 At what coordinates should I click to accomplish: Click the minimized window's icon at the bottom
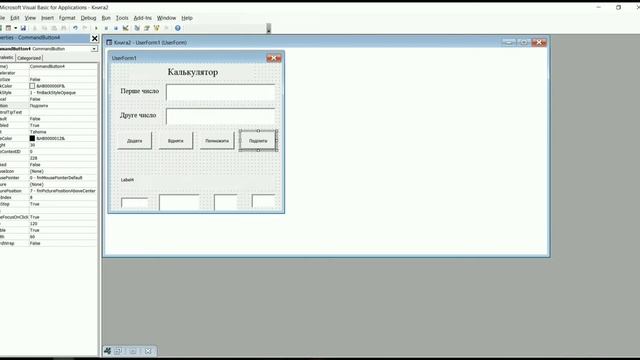coord(108,351)
